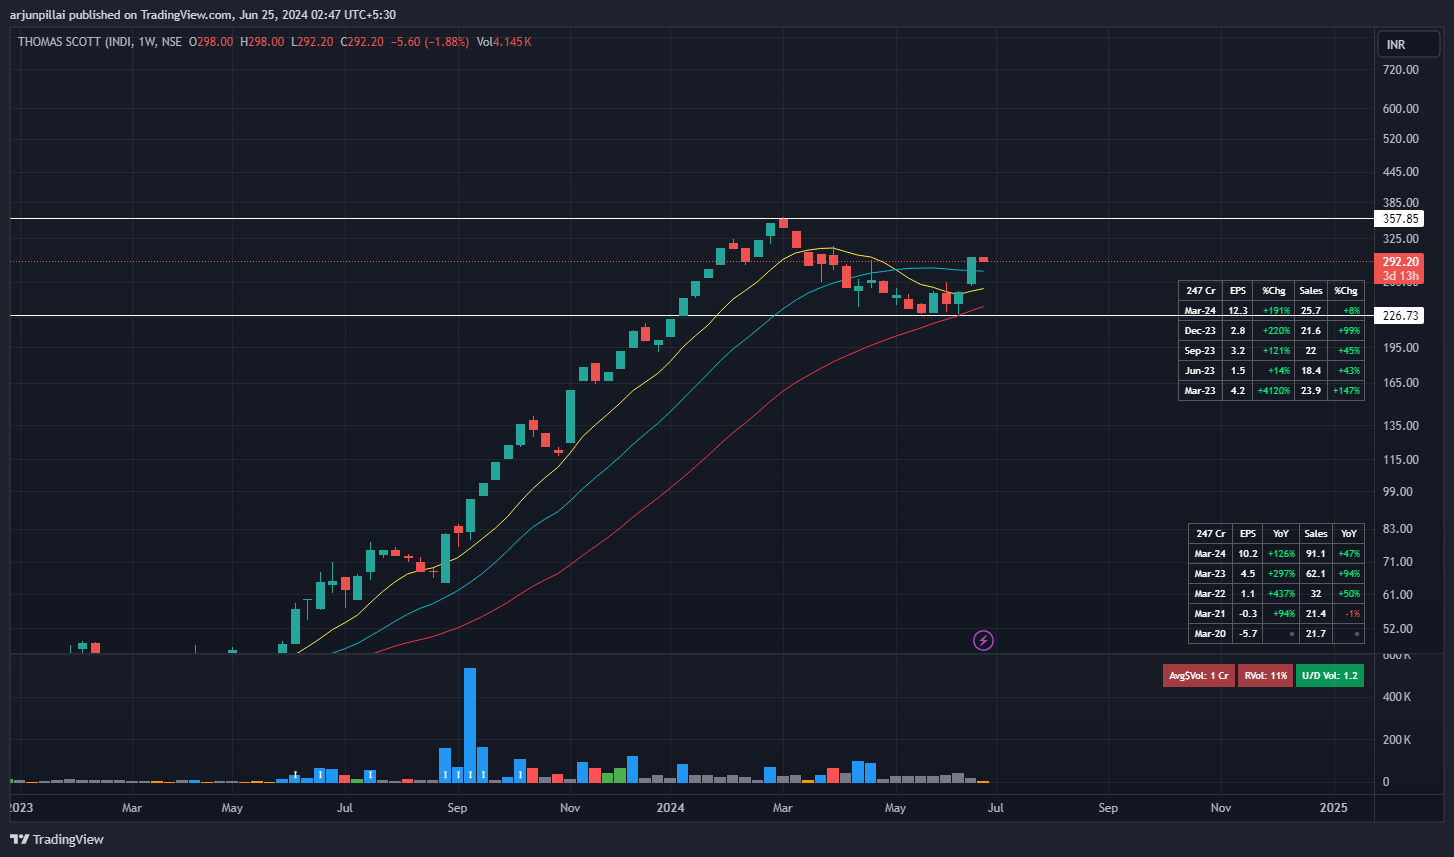Click +147% sales change cell
The image size is (1454, 857).
1346,390
